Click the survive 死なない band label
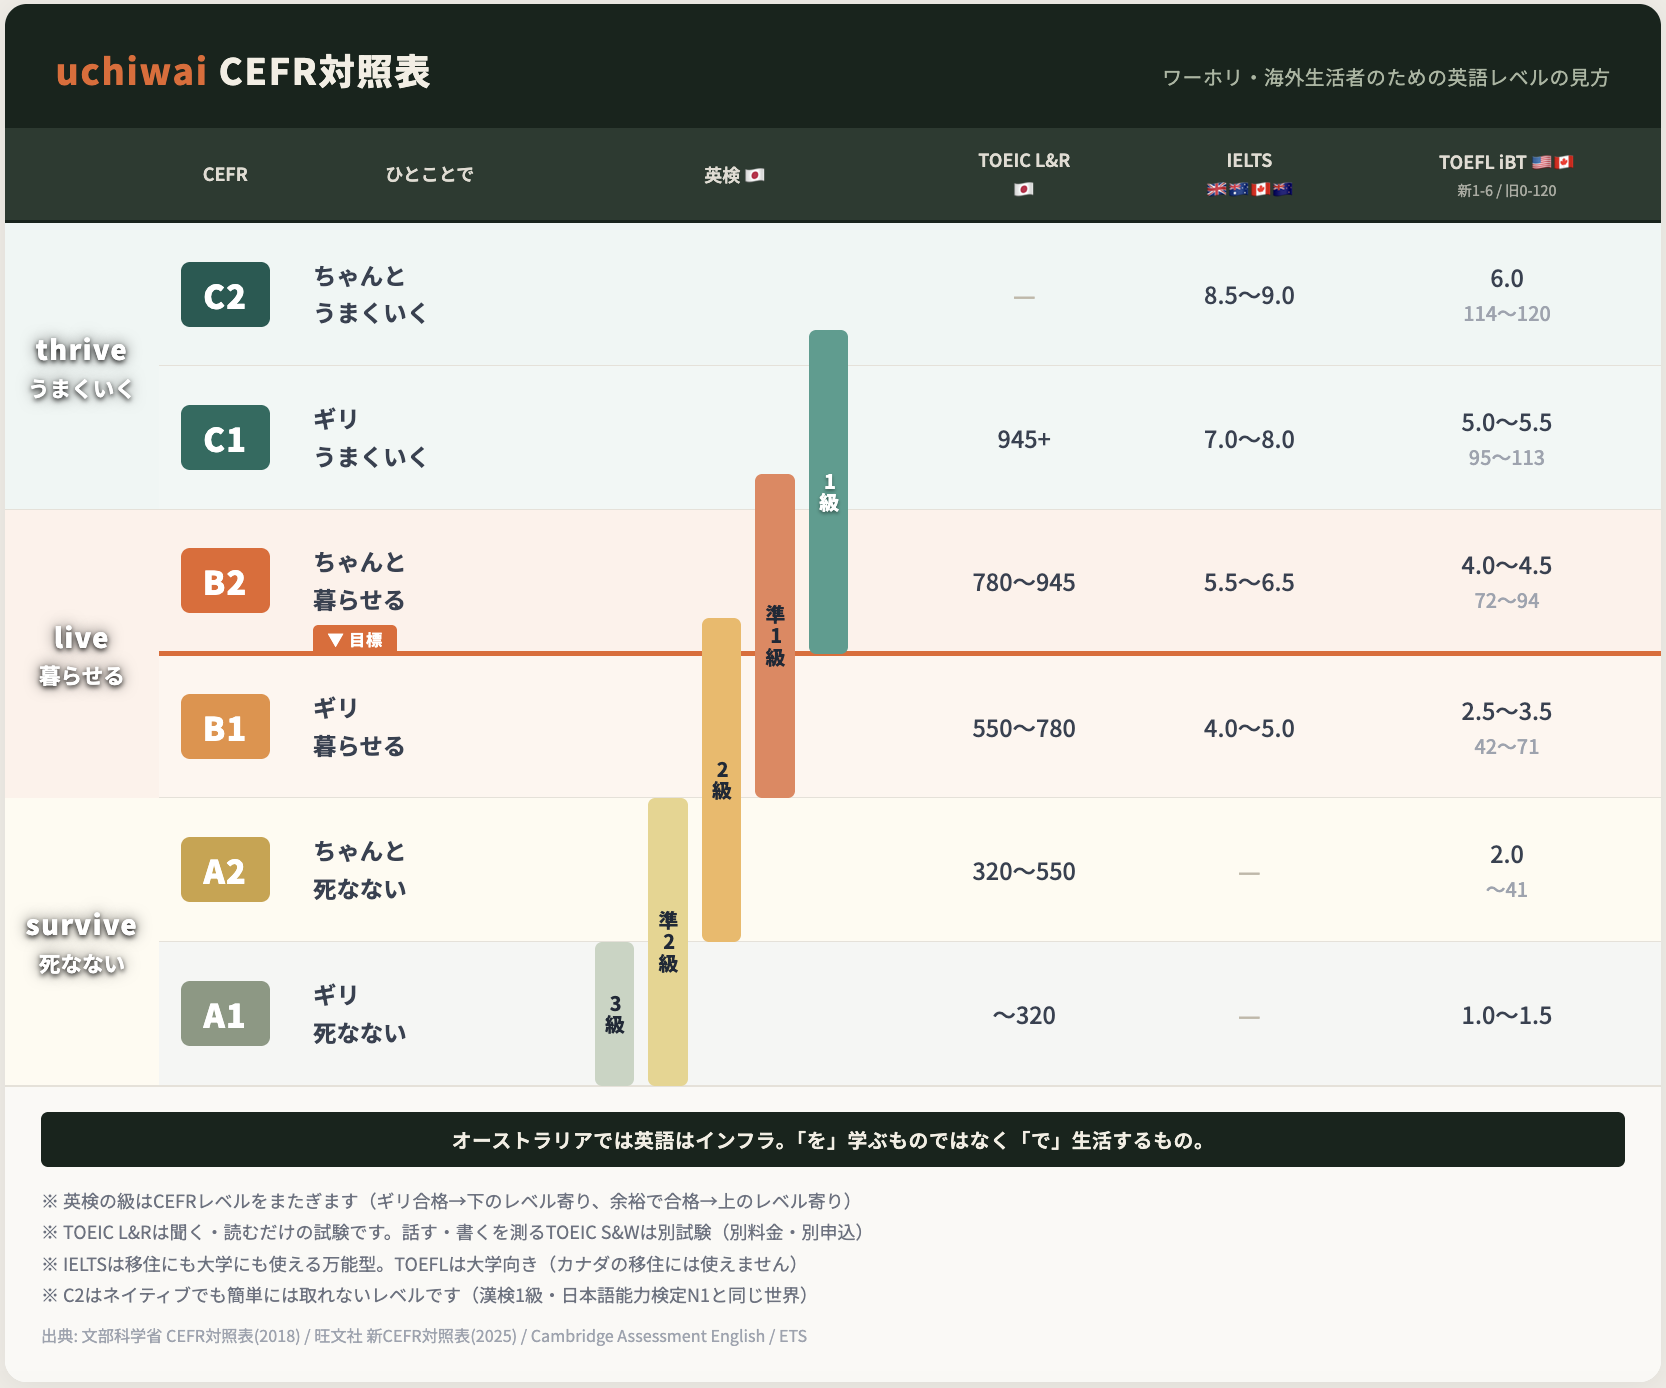The width and height of the screenshot is (1666, 1388). pyautogui.click(x=81, y=943)
